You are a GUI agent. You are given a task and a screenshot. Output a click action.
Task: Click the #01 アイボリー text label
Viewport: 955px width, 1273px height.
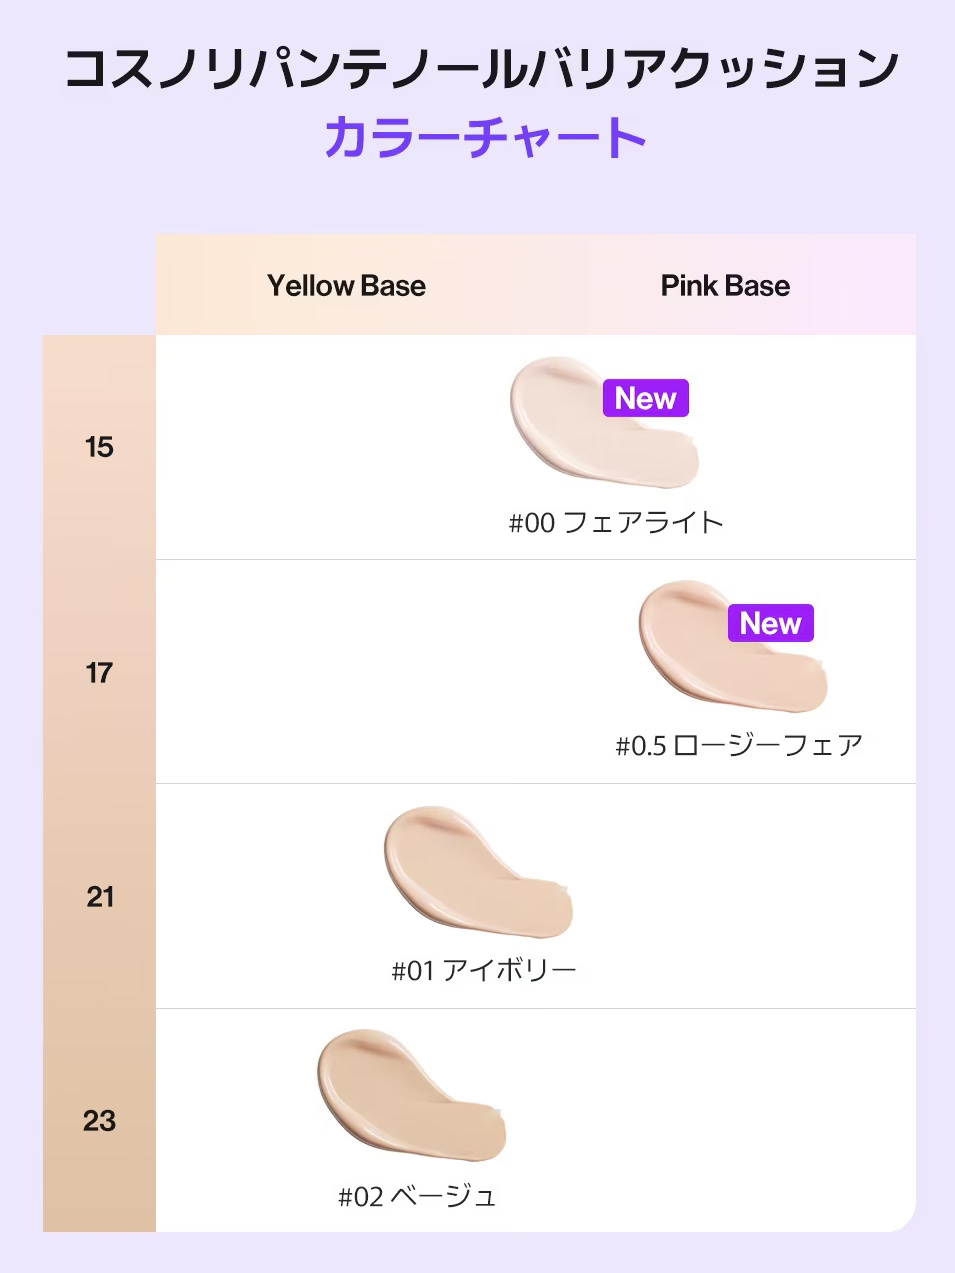tap(484, 970)
